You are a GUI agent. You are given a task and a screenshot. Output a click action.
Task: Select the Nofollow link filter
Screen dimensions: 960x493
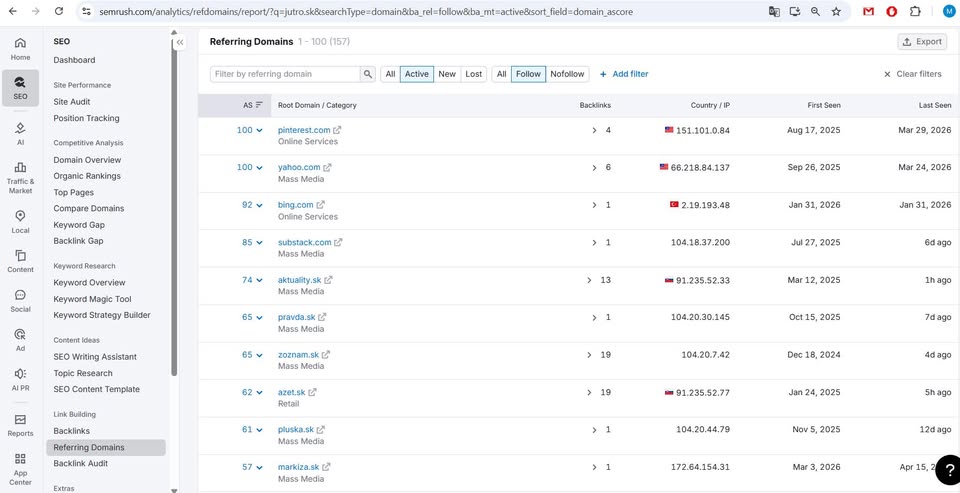[x=568, y=74]
